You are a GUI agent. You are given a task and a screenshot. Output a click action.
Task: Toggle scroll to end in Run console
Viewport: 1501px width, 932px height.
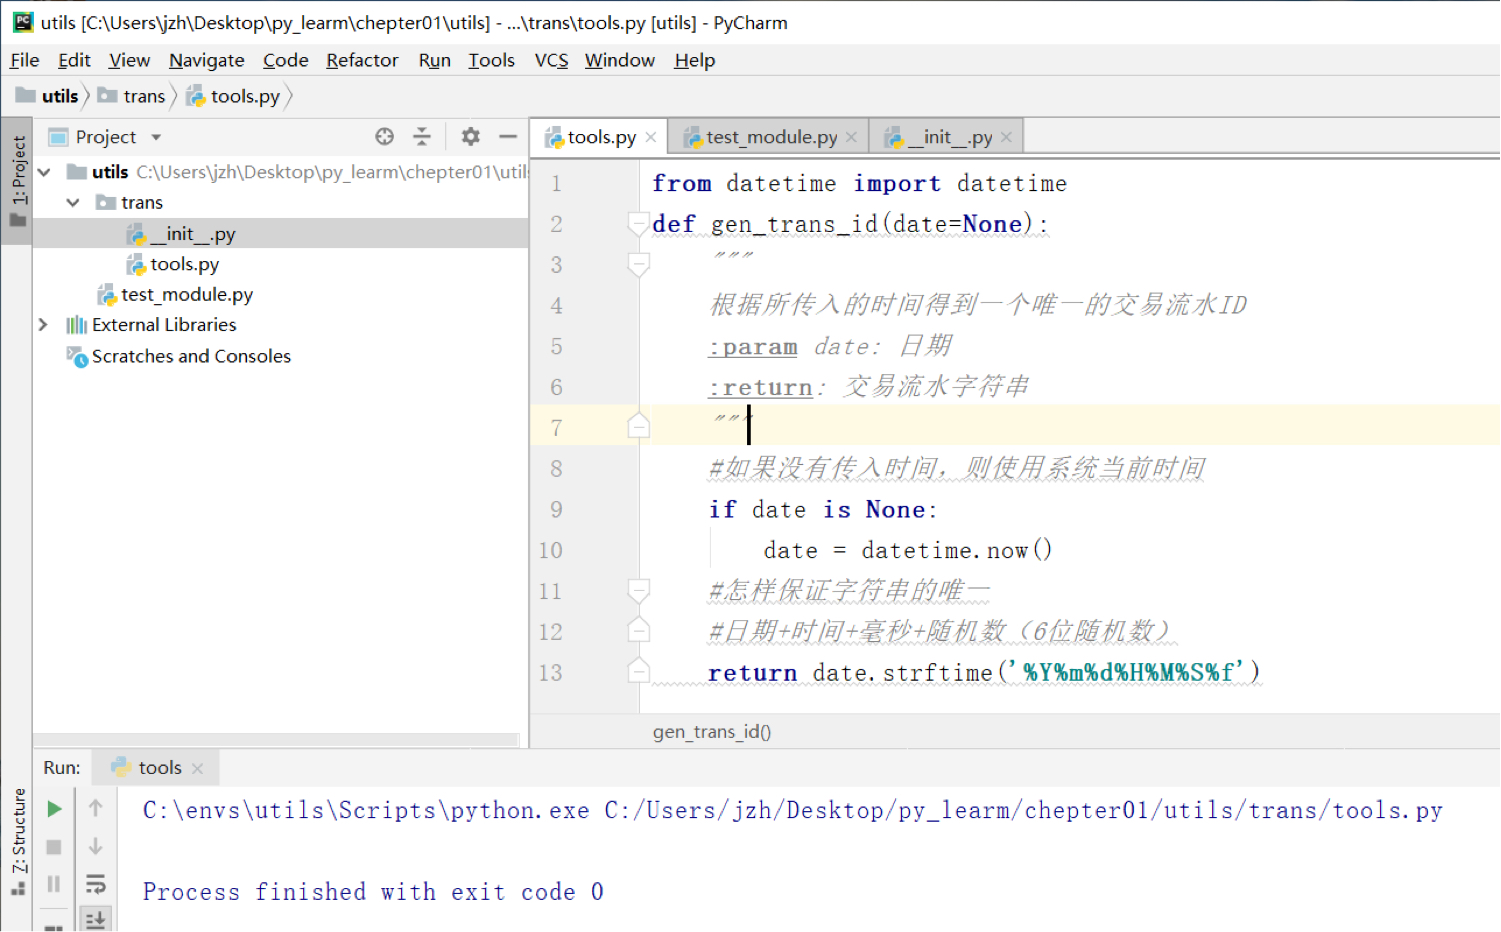(x=96, y=920)
